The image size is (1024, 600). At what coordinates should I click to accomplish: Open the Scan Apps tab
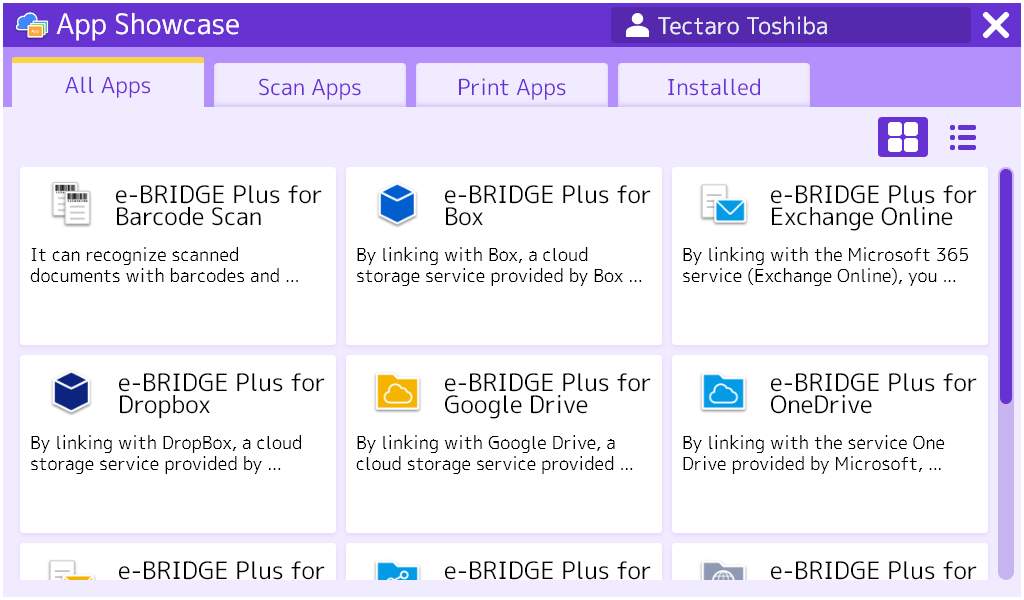pyautogui.click(x=310, y=88)
